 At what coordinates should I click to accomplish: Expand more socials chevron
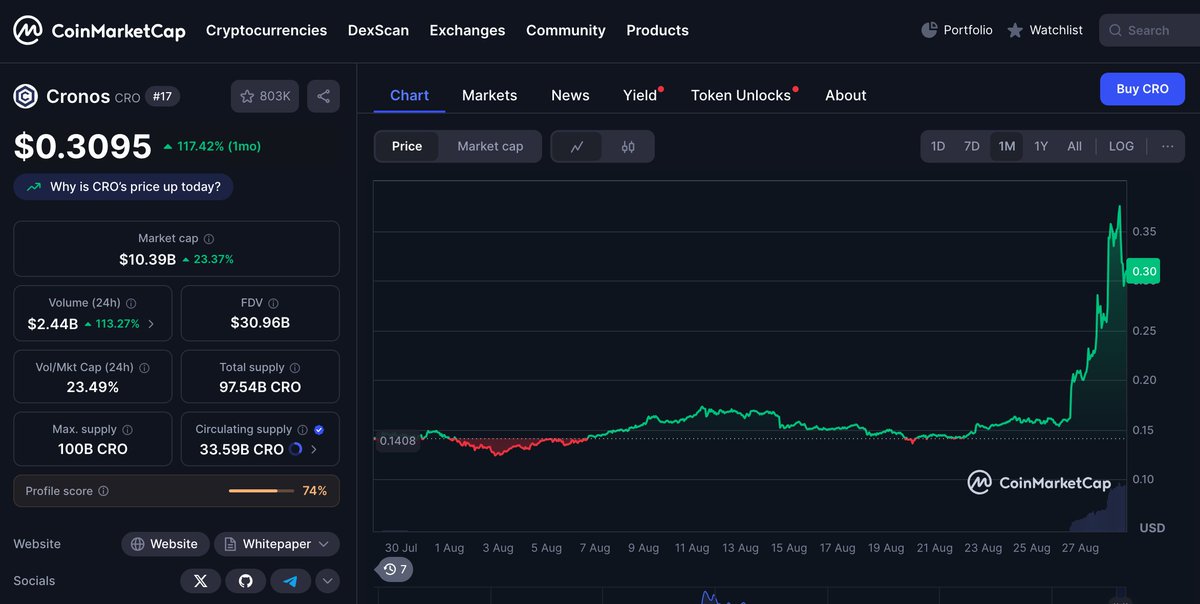[327, 581]
